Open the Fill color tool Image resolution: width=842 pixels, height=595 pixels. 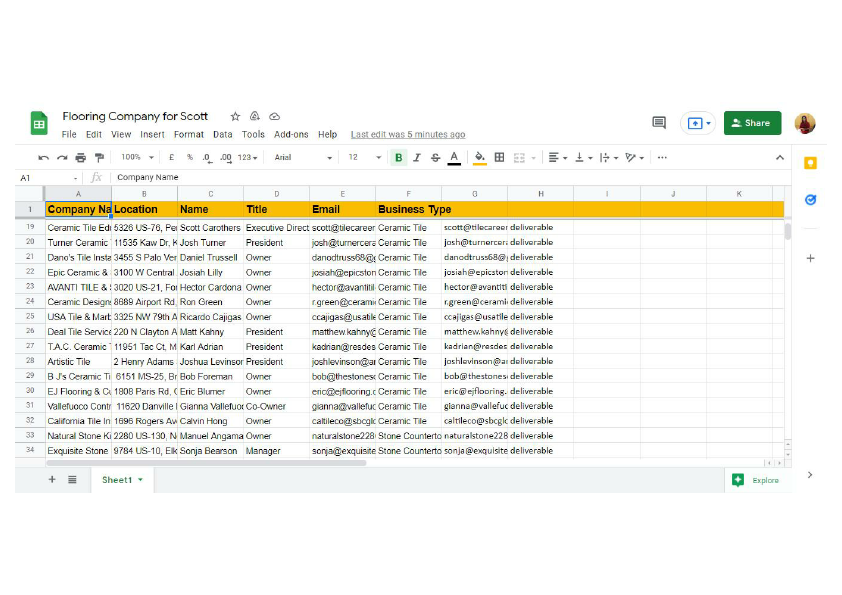coord(478,157)
